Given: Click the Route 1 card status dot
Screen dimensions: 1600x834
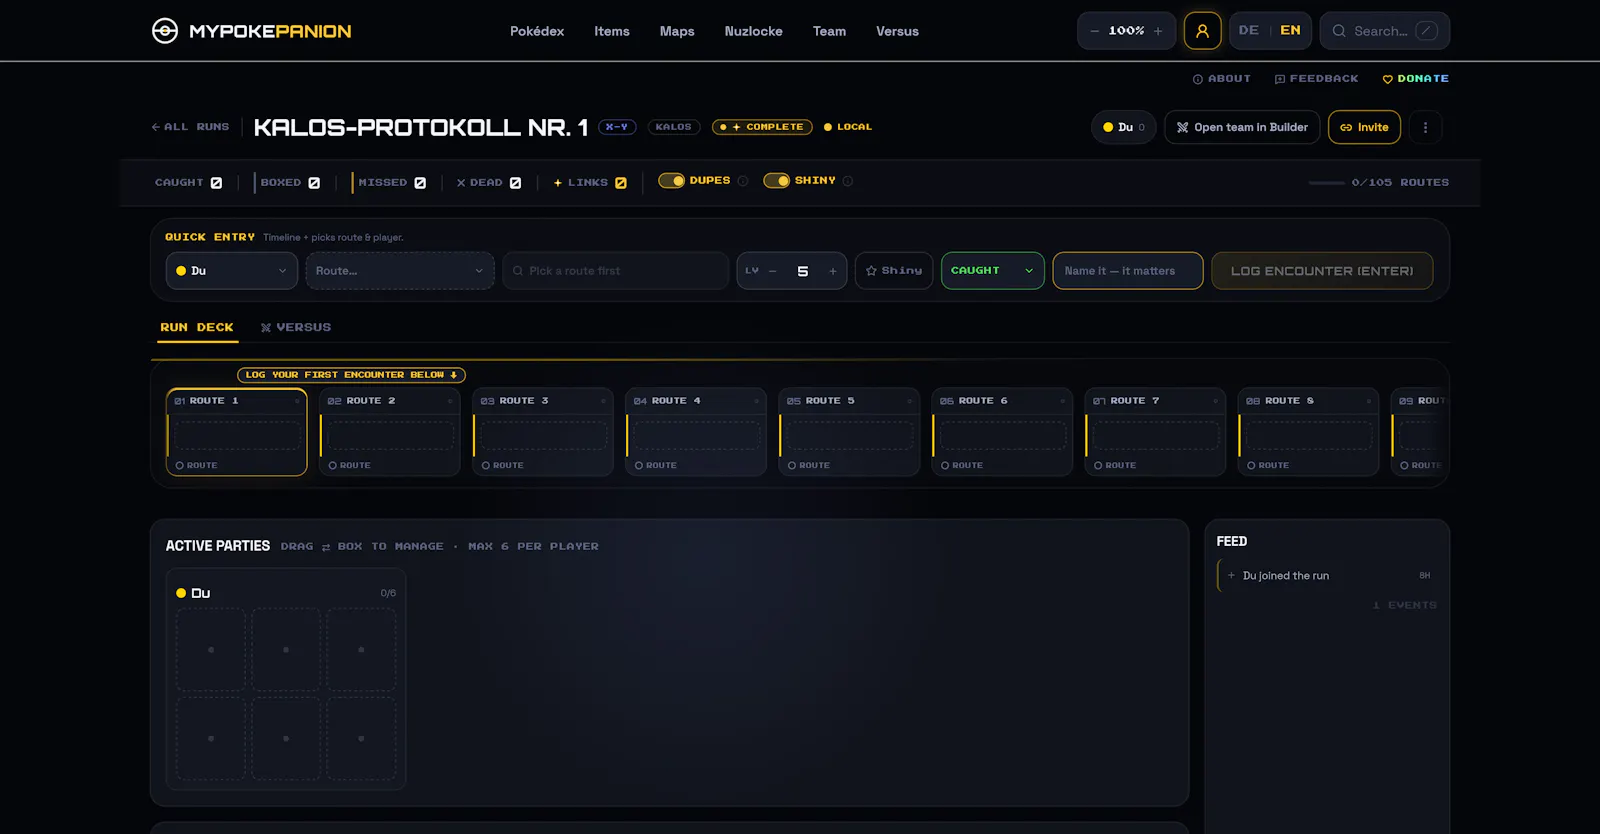Looking at the screenshot, I should [297, 401].
